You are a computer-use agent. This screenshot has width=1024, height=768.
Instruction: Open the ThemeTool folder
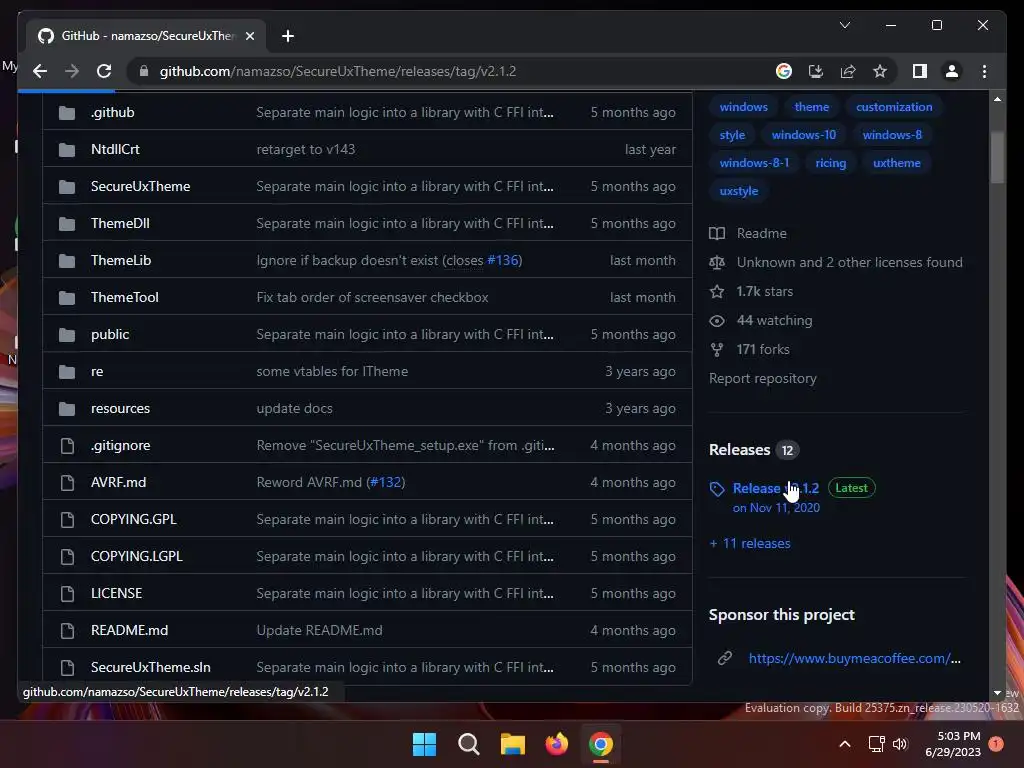[x=125, y=297]
